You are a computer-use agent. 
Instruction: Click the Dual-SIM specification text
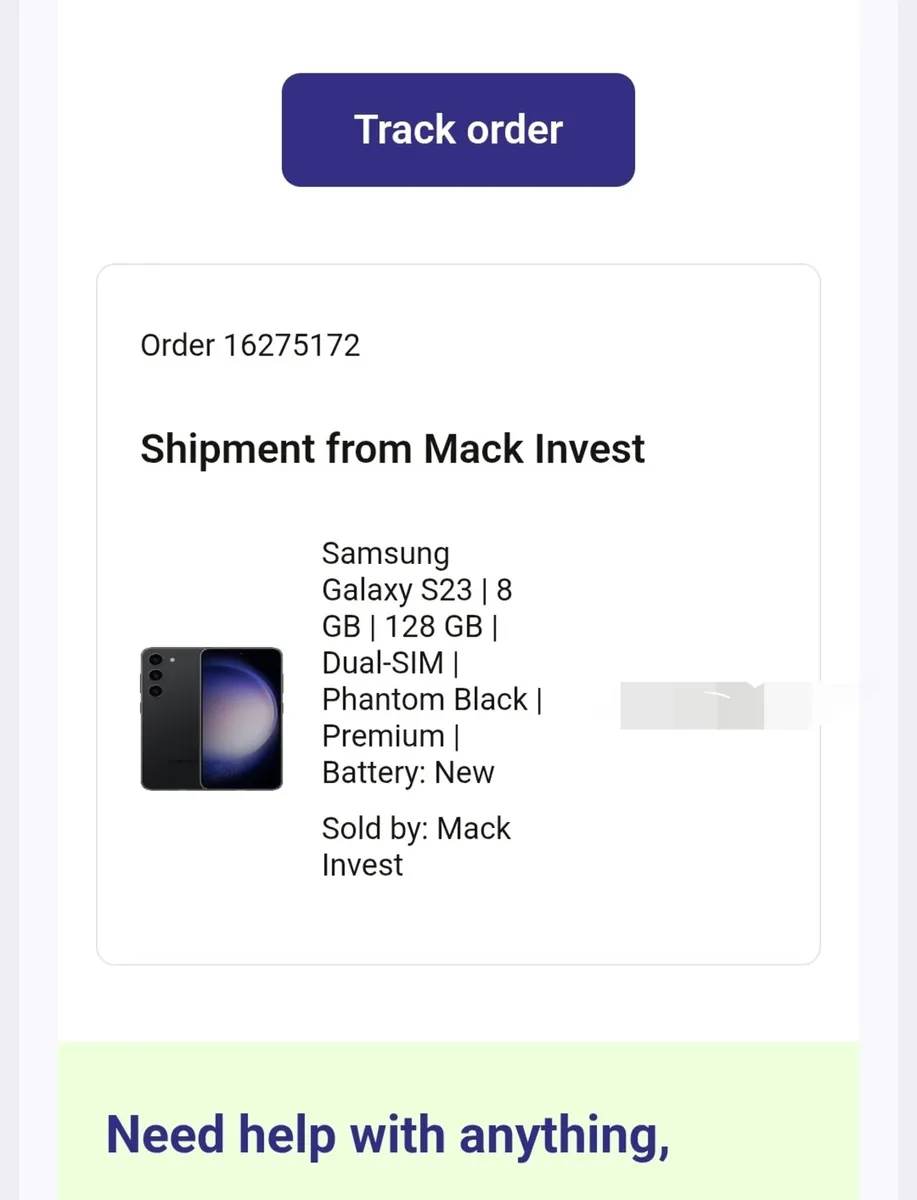tap(381, 663)
